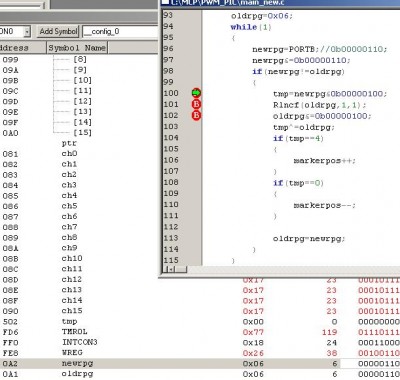Select the TMR0L watch row
The width and height of the screenshot is (400, 380).
pos(200,332)
